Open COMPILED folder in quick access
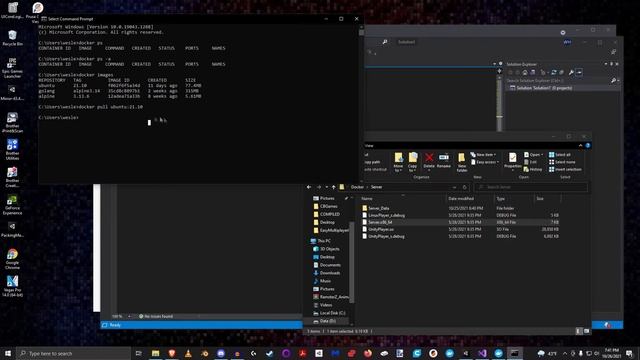 (329, 214)
